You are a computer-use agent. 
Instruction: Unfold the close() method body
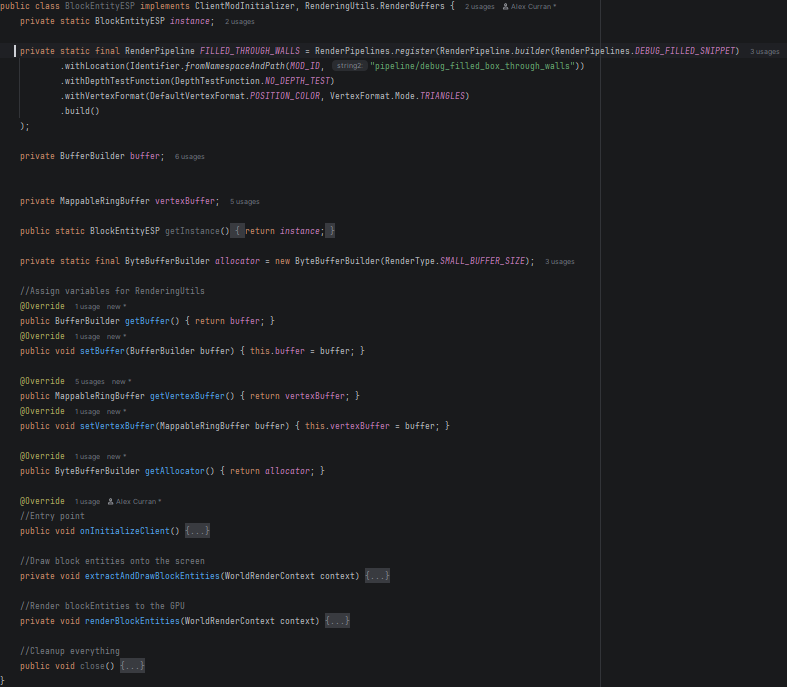[133, 666]
